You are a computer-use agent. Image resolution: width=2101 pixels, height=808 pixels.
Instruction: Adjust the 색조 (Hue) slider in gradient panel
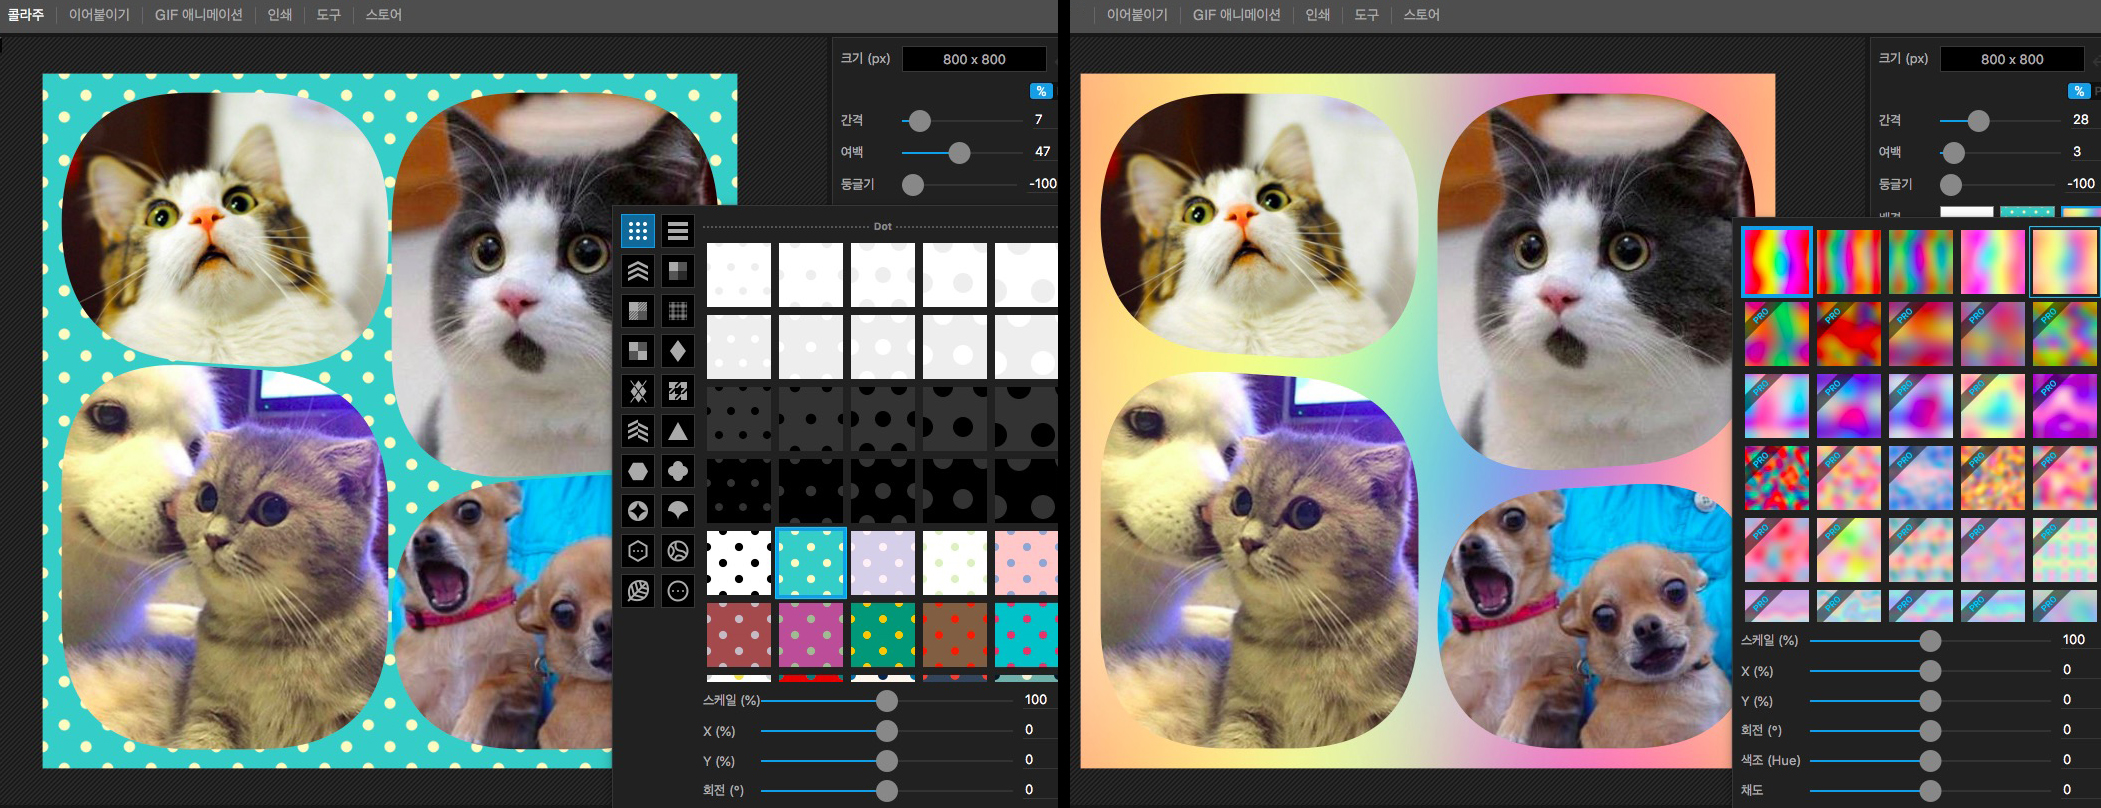tap(1930, 761)
